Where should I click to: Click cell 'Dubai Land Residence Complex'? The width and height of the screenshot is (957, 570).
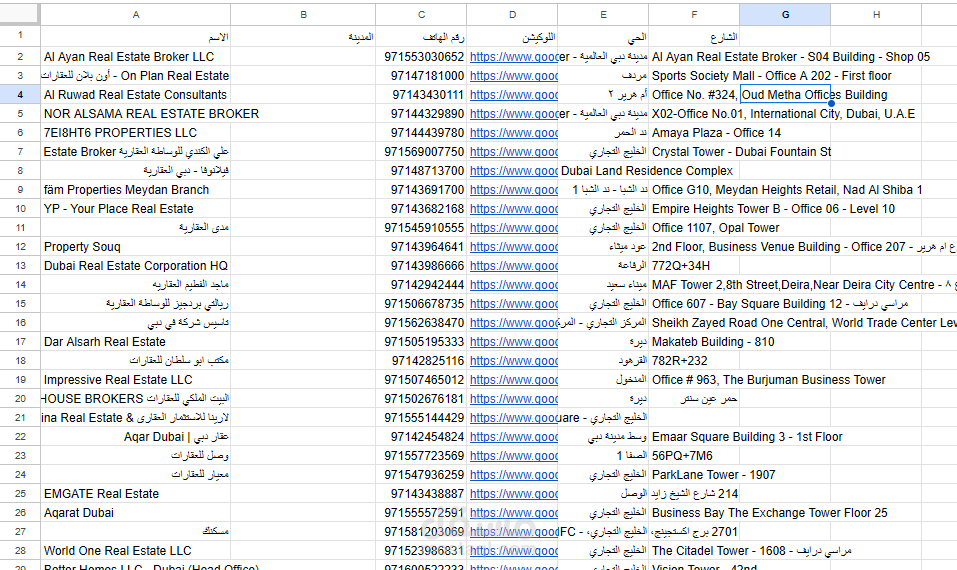point(647,171)
